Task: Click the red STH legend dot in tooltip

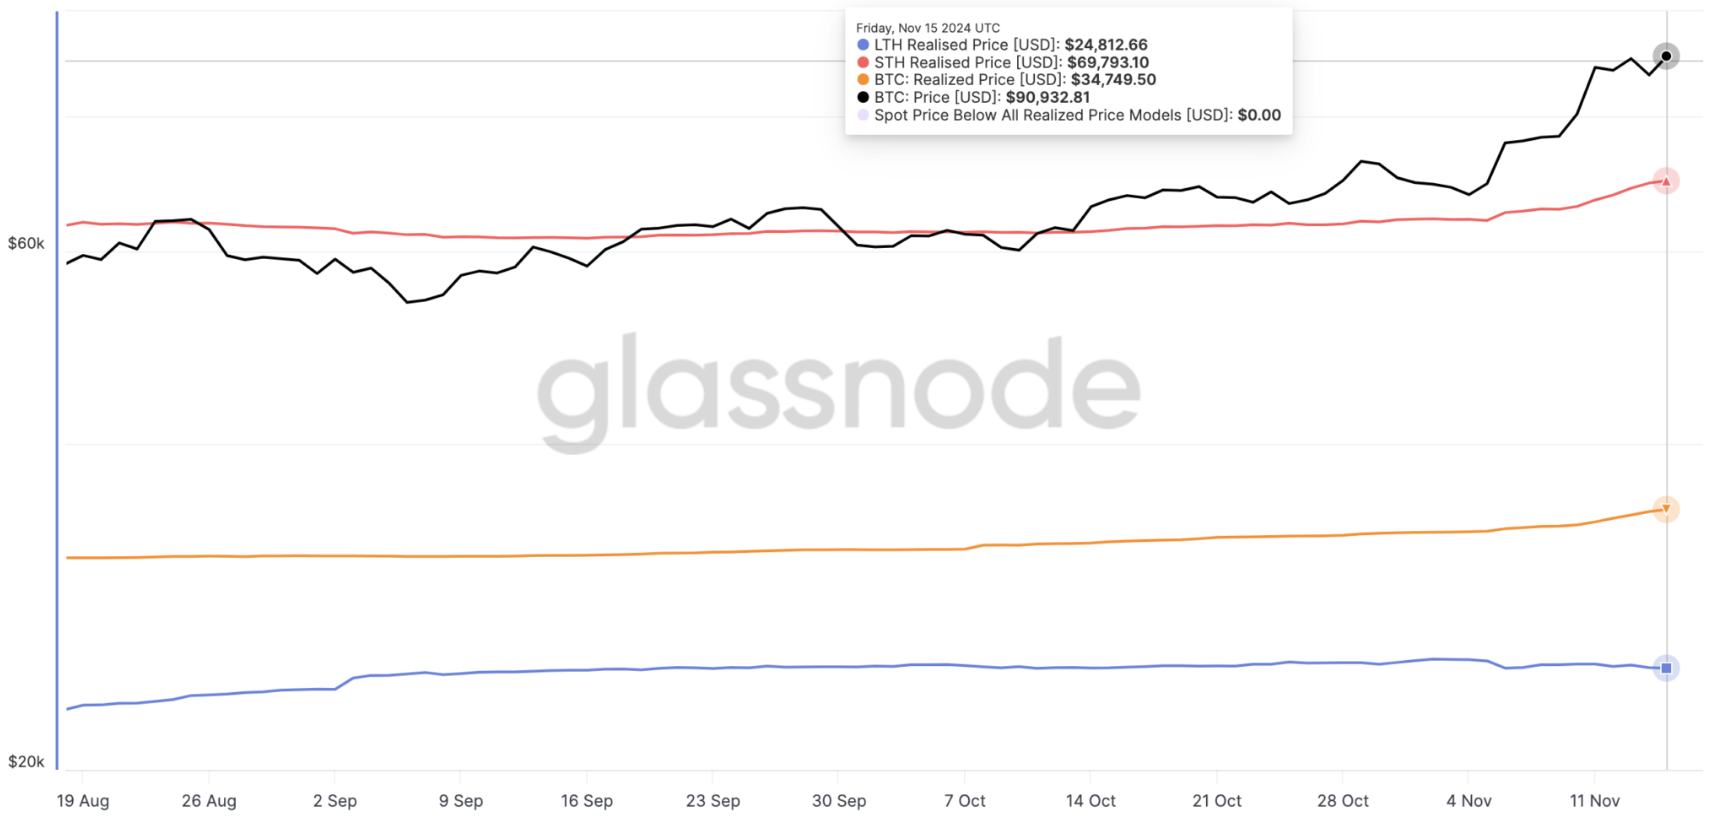Action: [x=863, y=62]
